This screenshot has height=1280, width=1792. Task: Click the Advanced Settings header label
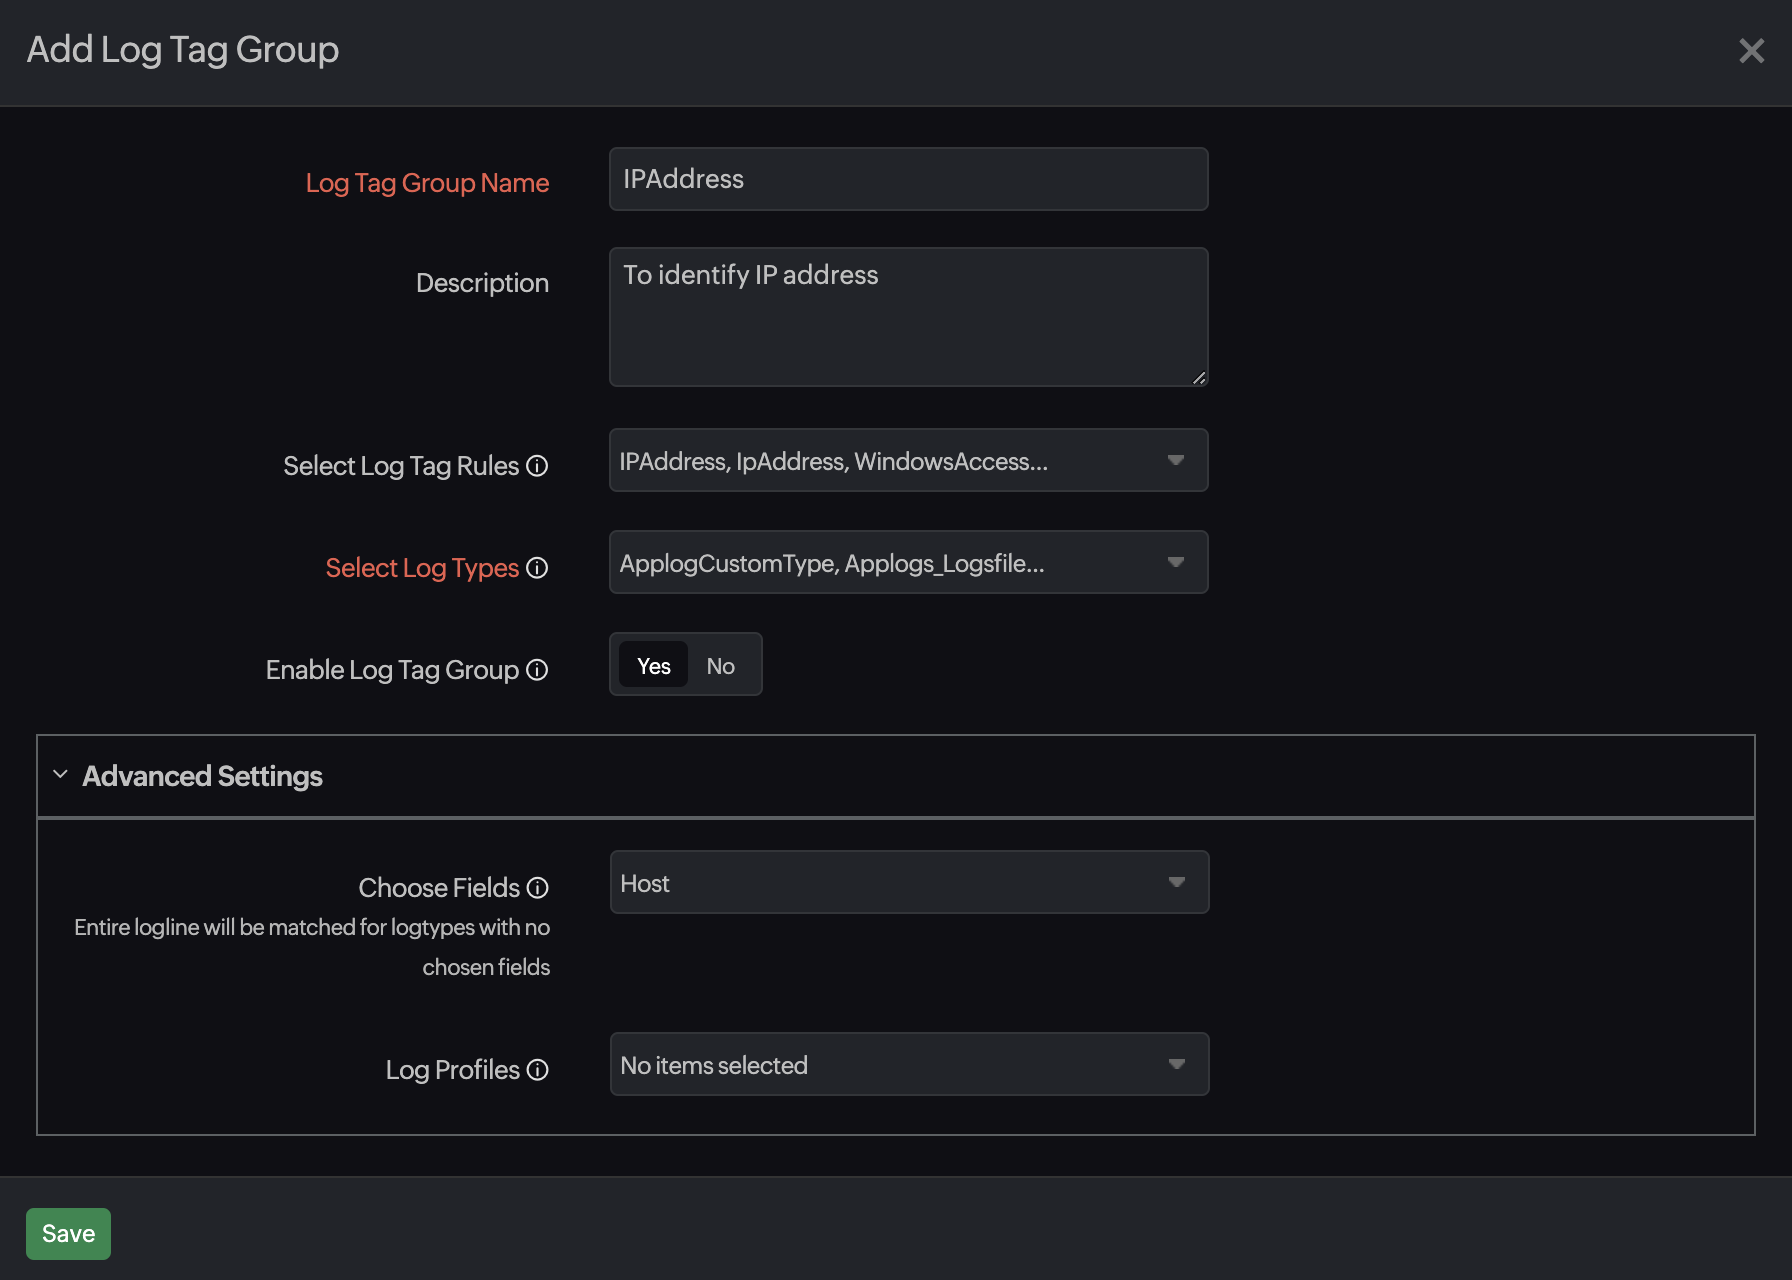201,776
